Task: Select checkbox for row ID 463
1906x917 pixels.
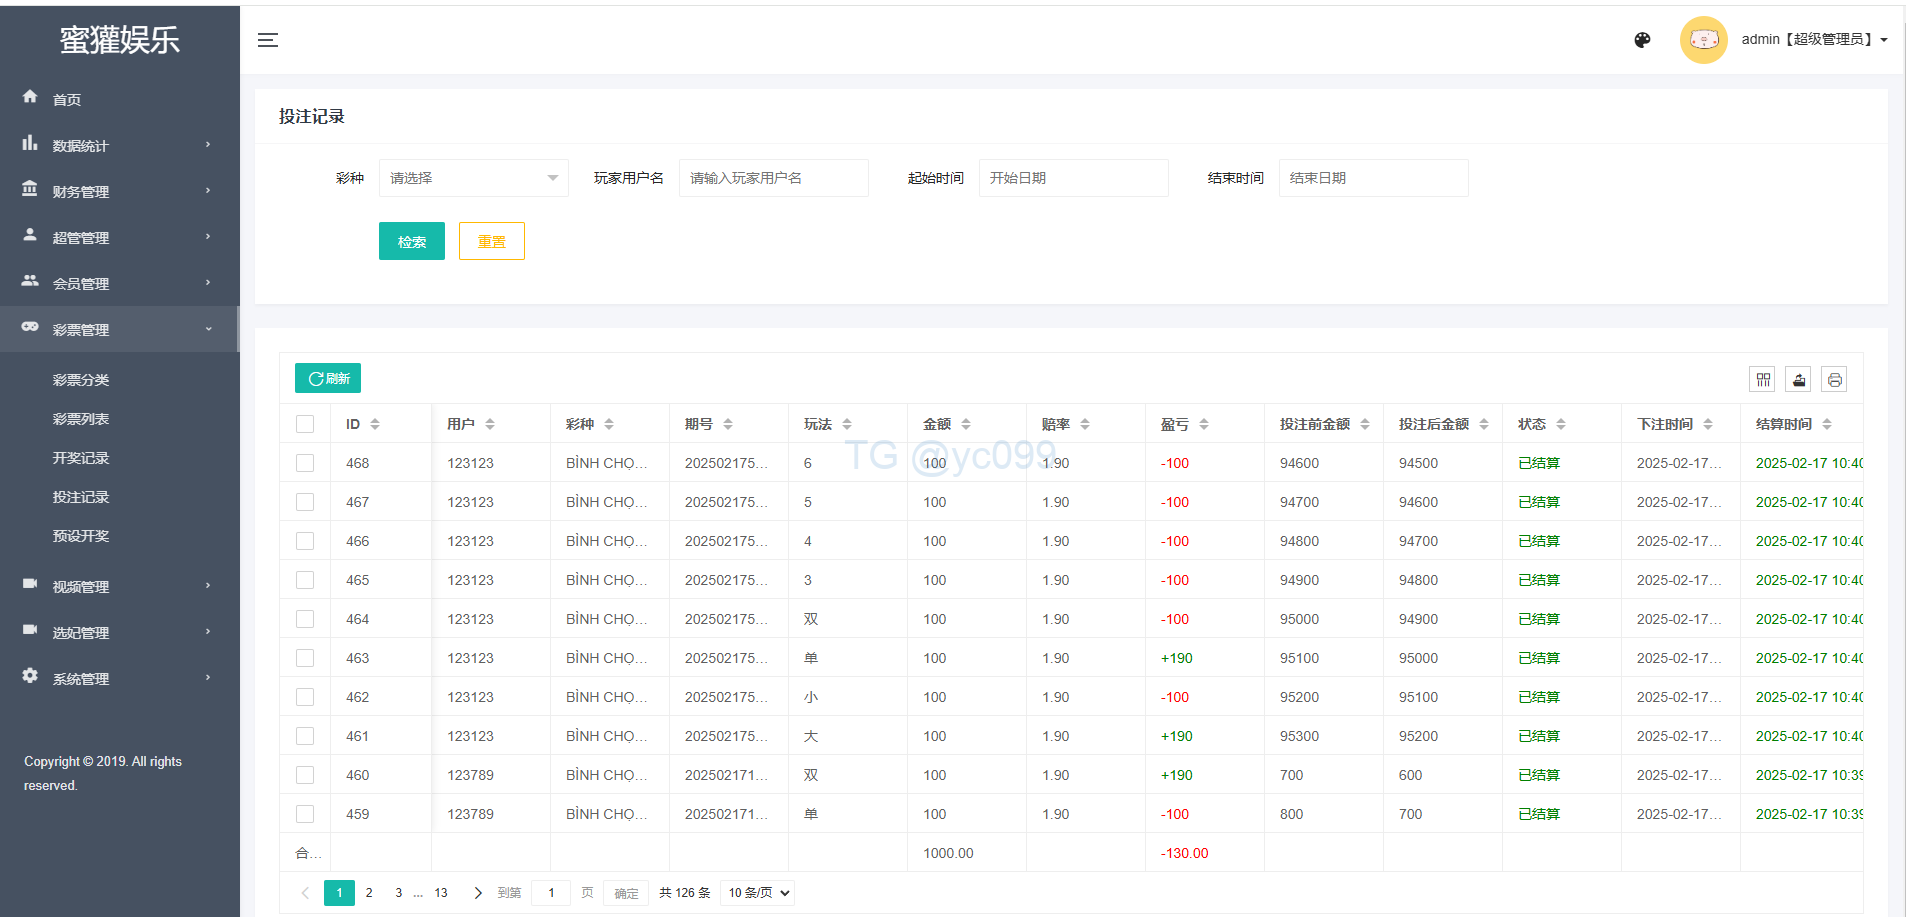Action: click(x=305, y=658)
